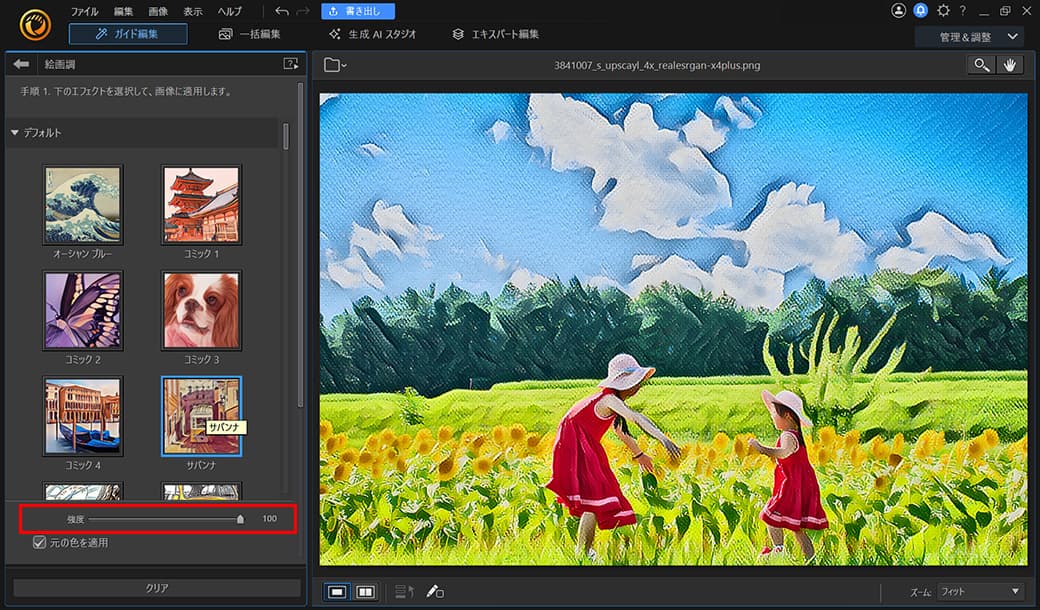The image size is (1040, 610).
Task: Click the undo arrow icon
Action: (281, 11)
